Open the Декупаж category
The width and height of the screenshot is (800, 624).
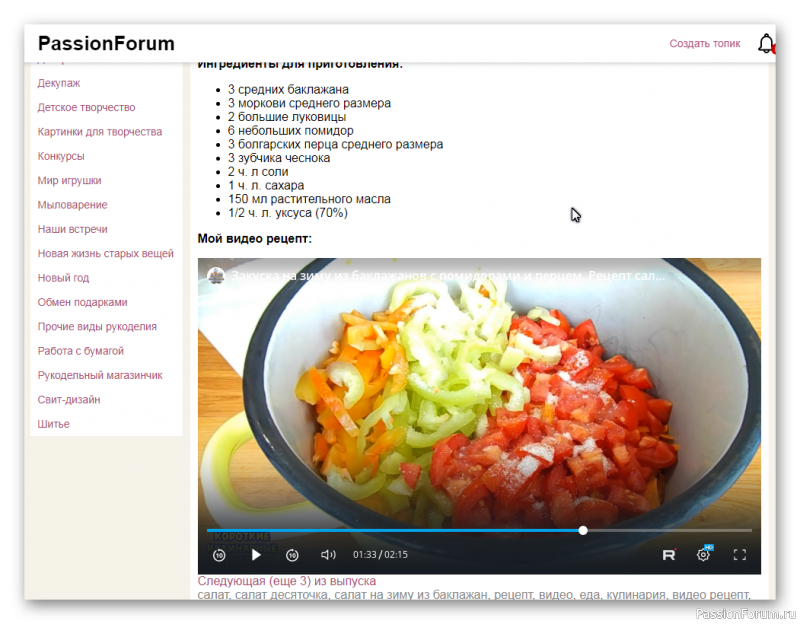point(59,83)
